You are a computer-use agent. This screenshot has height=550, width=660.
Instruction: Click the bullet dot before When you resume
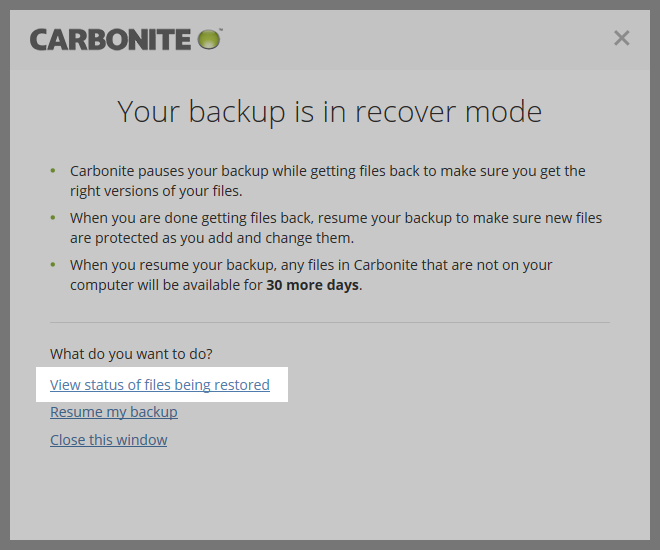[53, 264]
